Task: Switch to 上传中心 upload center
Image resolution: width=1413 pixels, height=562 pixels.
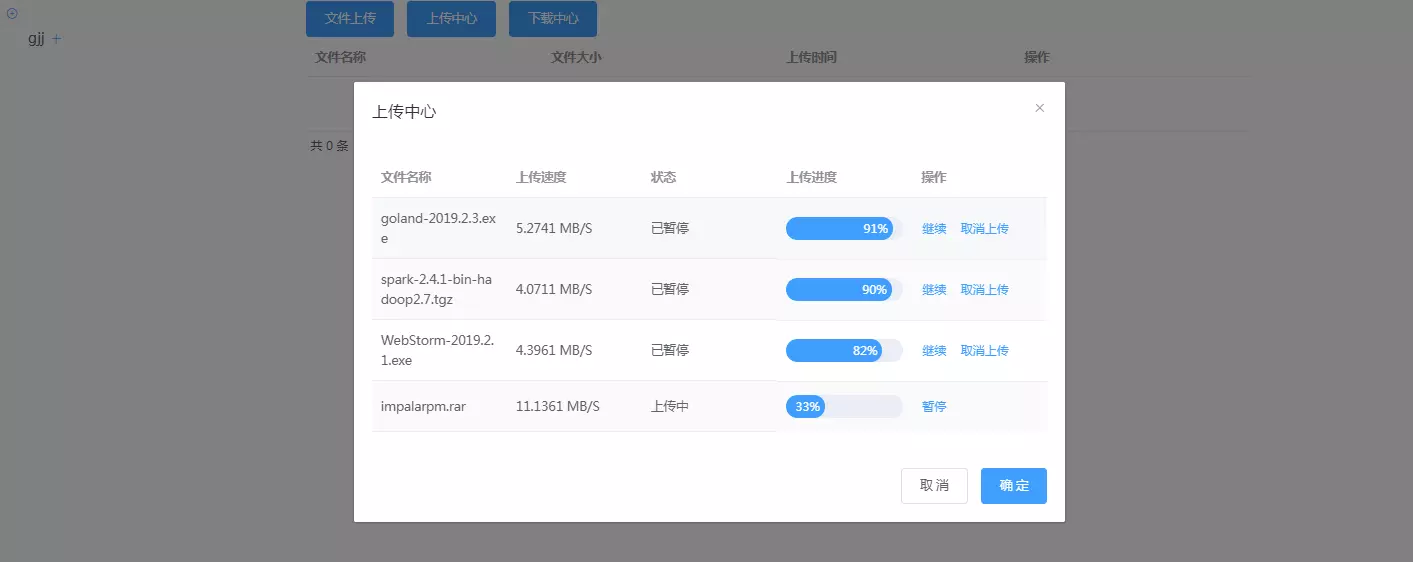Action: pos(451,18)
